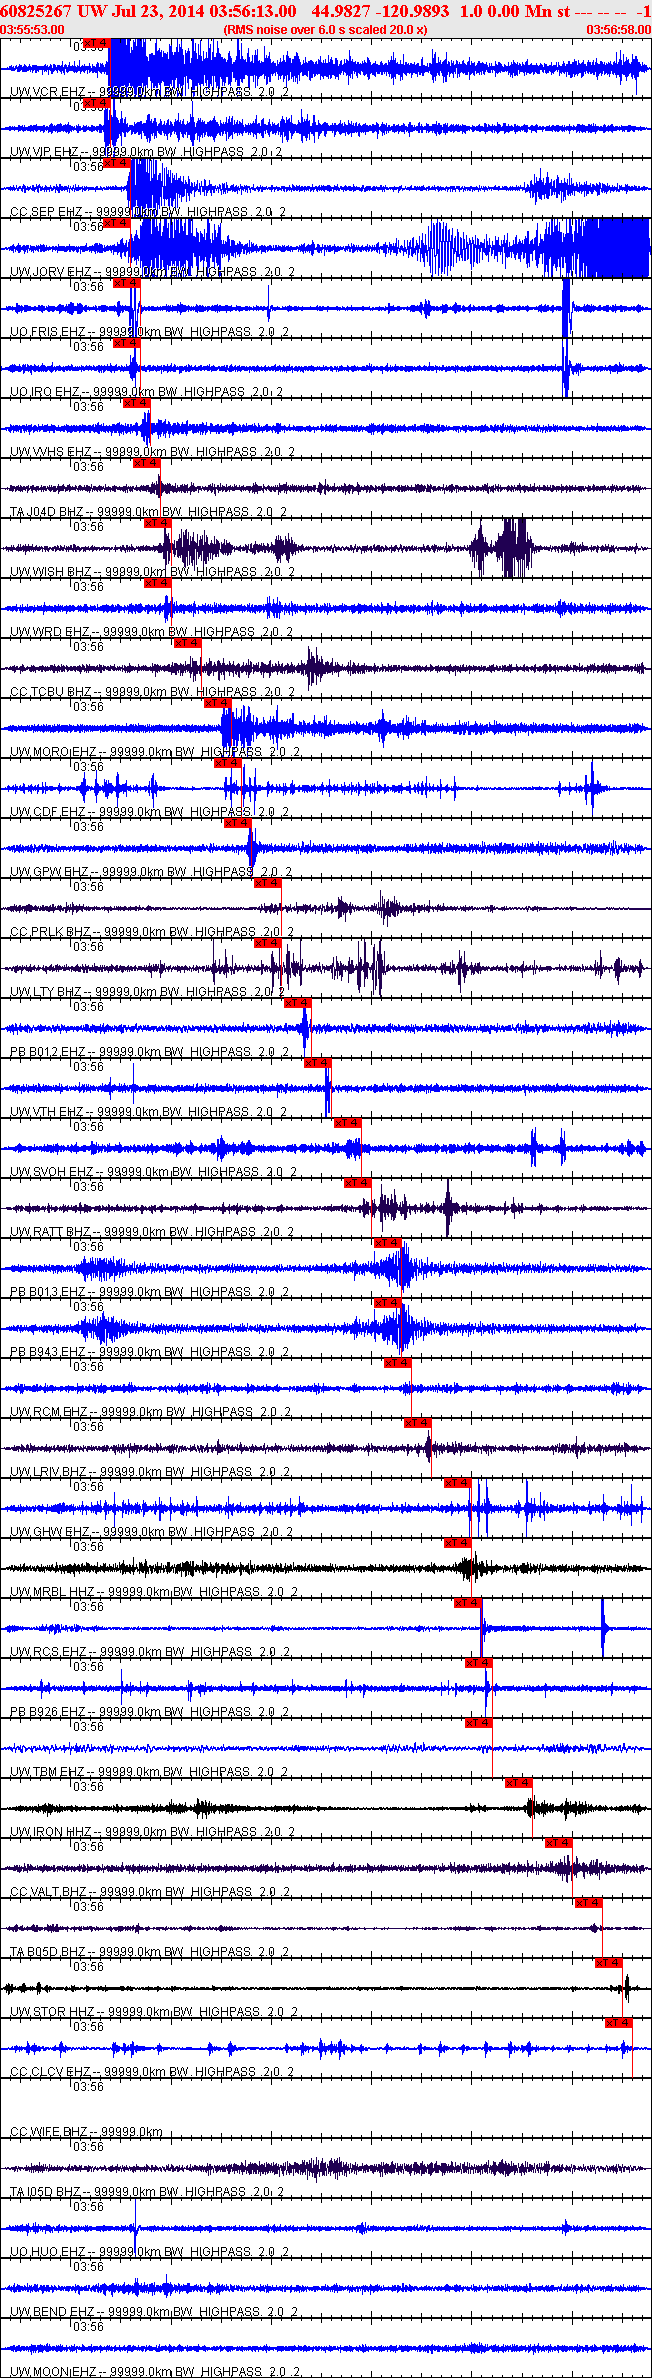Click the red pick flag on CC.SEP trace
Screen dimensions: 652x2378
117,163
